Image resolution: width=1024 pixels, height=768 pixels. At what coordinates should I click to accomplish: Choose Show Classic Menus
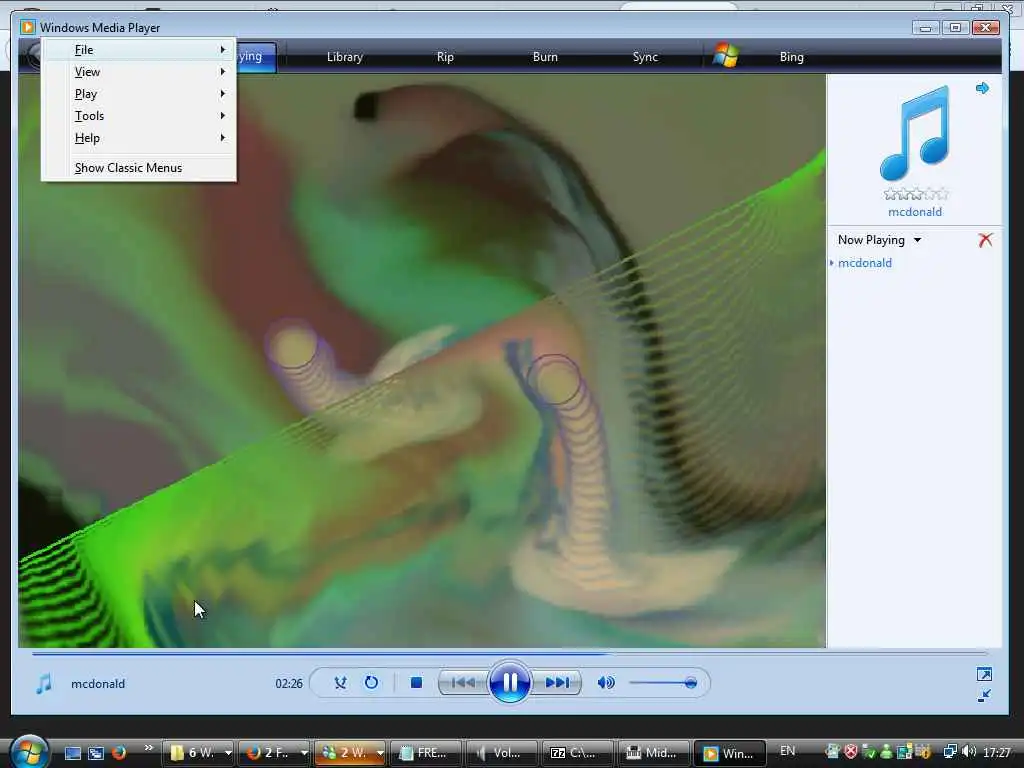click(138, 168)
